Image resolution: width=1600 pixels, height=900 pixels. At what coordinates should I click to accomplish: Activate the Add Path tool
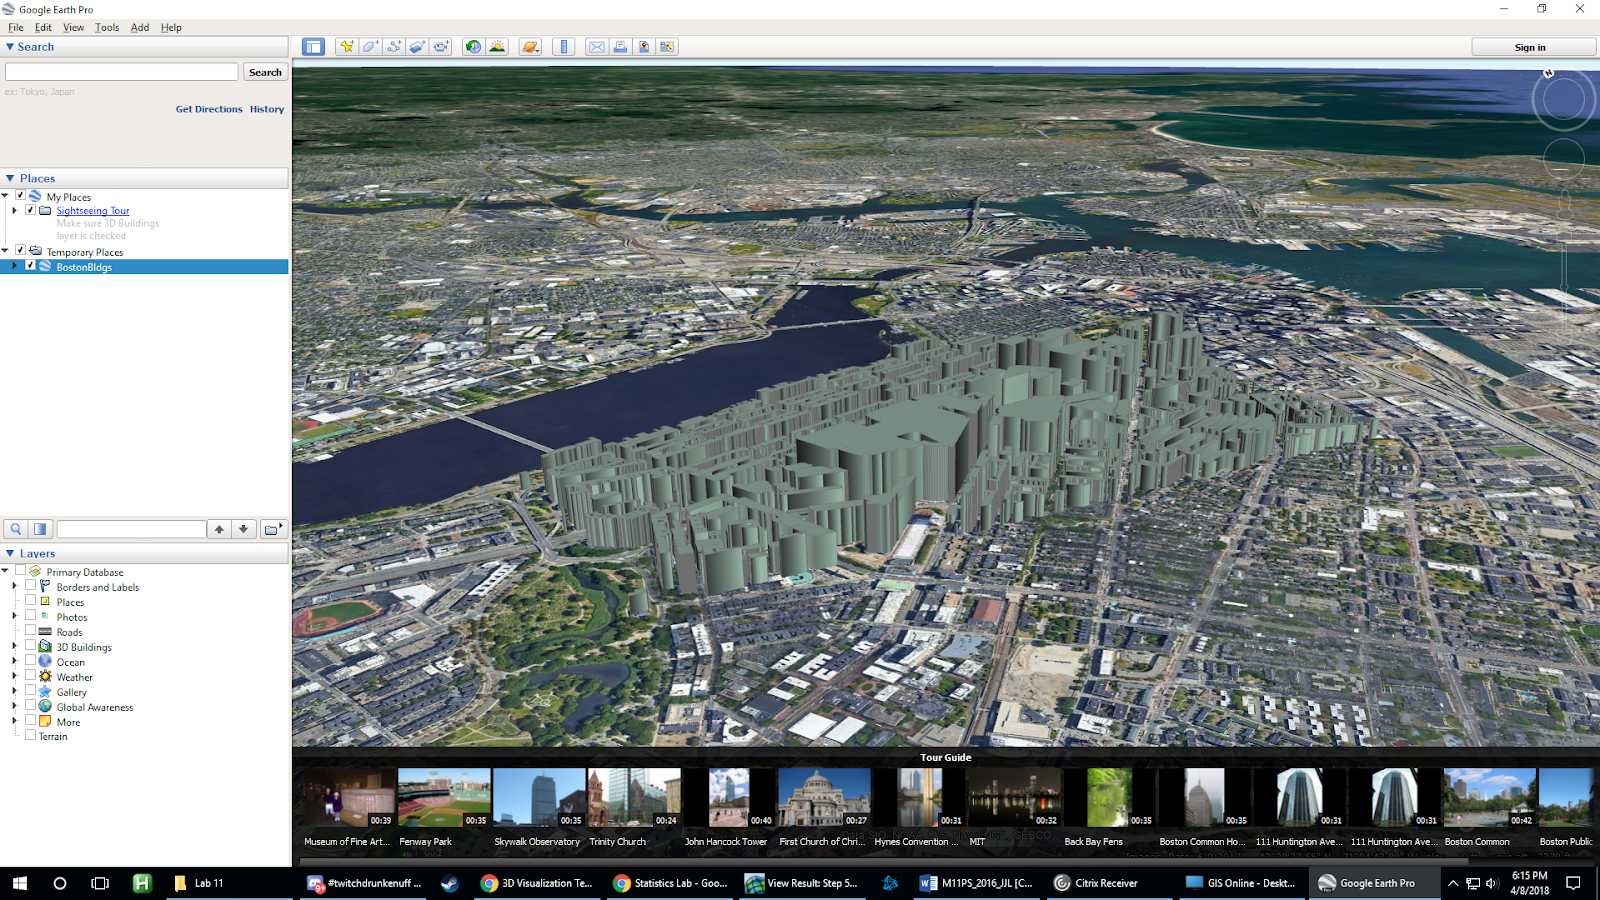pyautogui.click(x=394, y=46)
